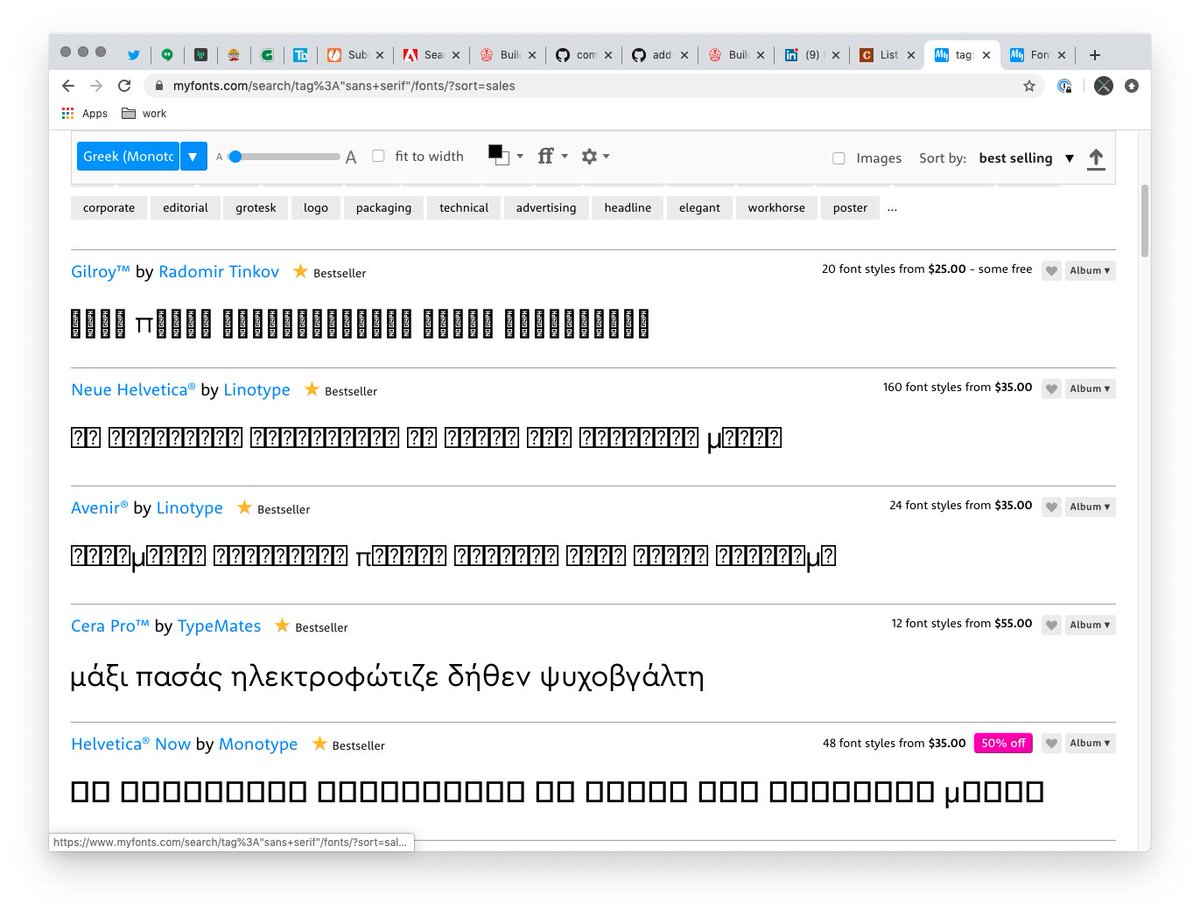Open Apps bookmarks shortcut
The height and width of the screenshot is (916, 1200).
coord(84,113)
